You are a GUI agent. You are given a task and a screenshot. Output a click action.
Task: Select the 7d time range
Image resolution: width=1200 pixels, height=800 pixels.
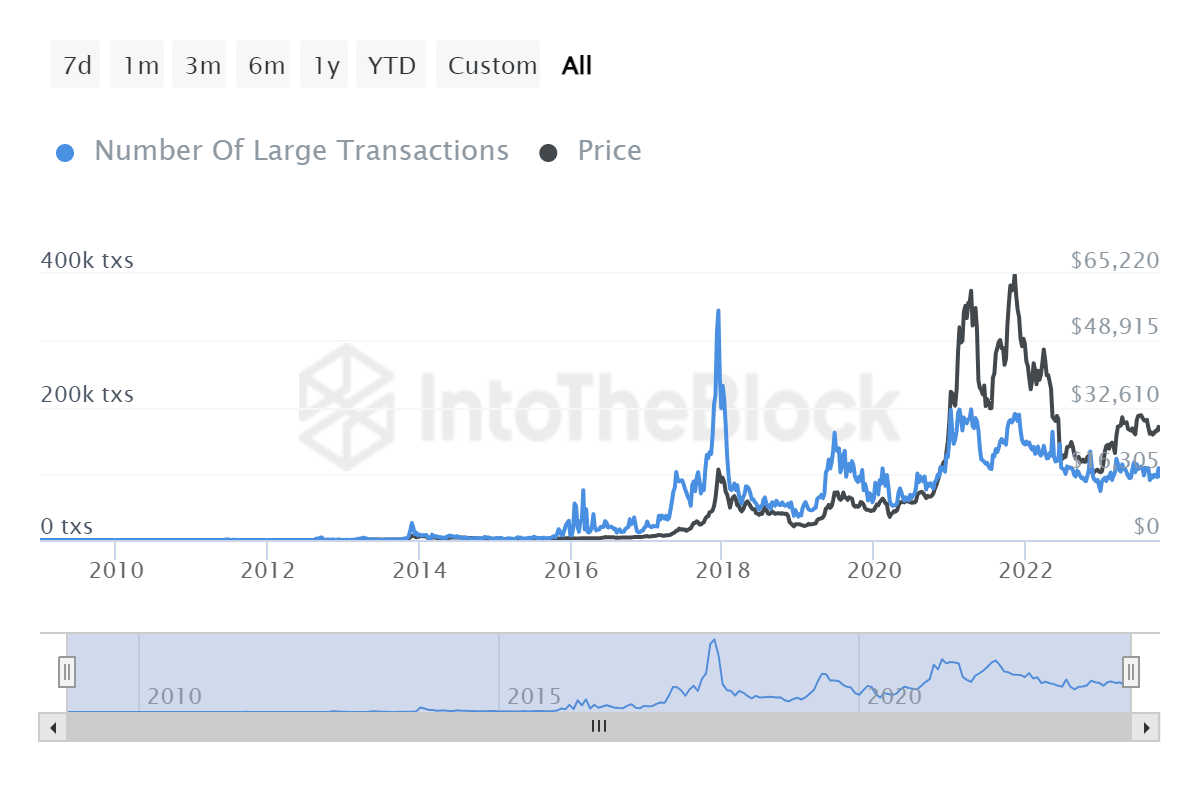(76, 66)
